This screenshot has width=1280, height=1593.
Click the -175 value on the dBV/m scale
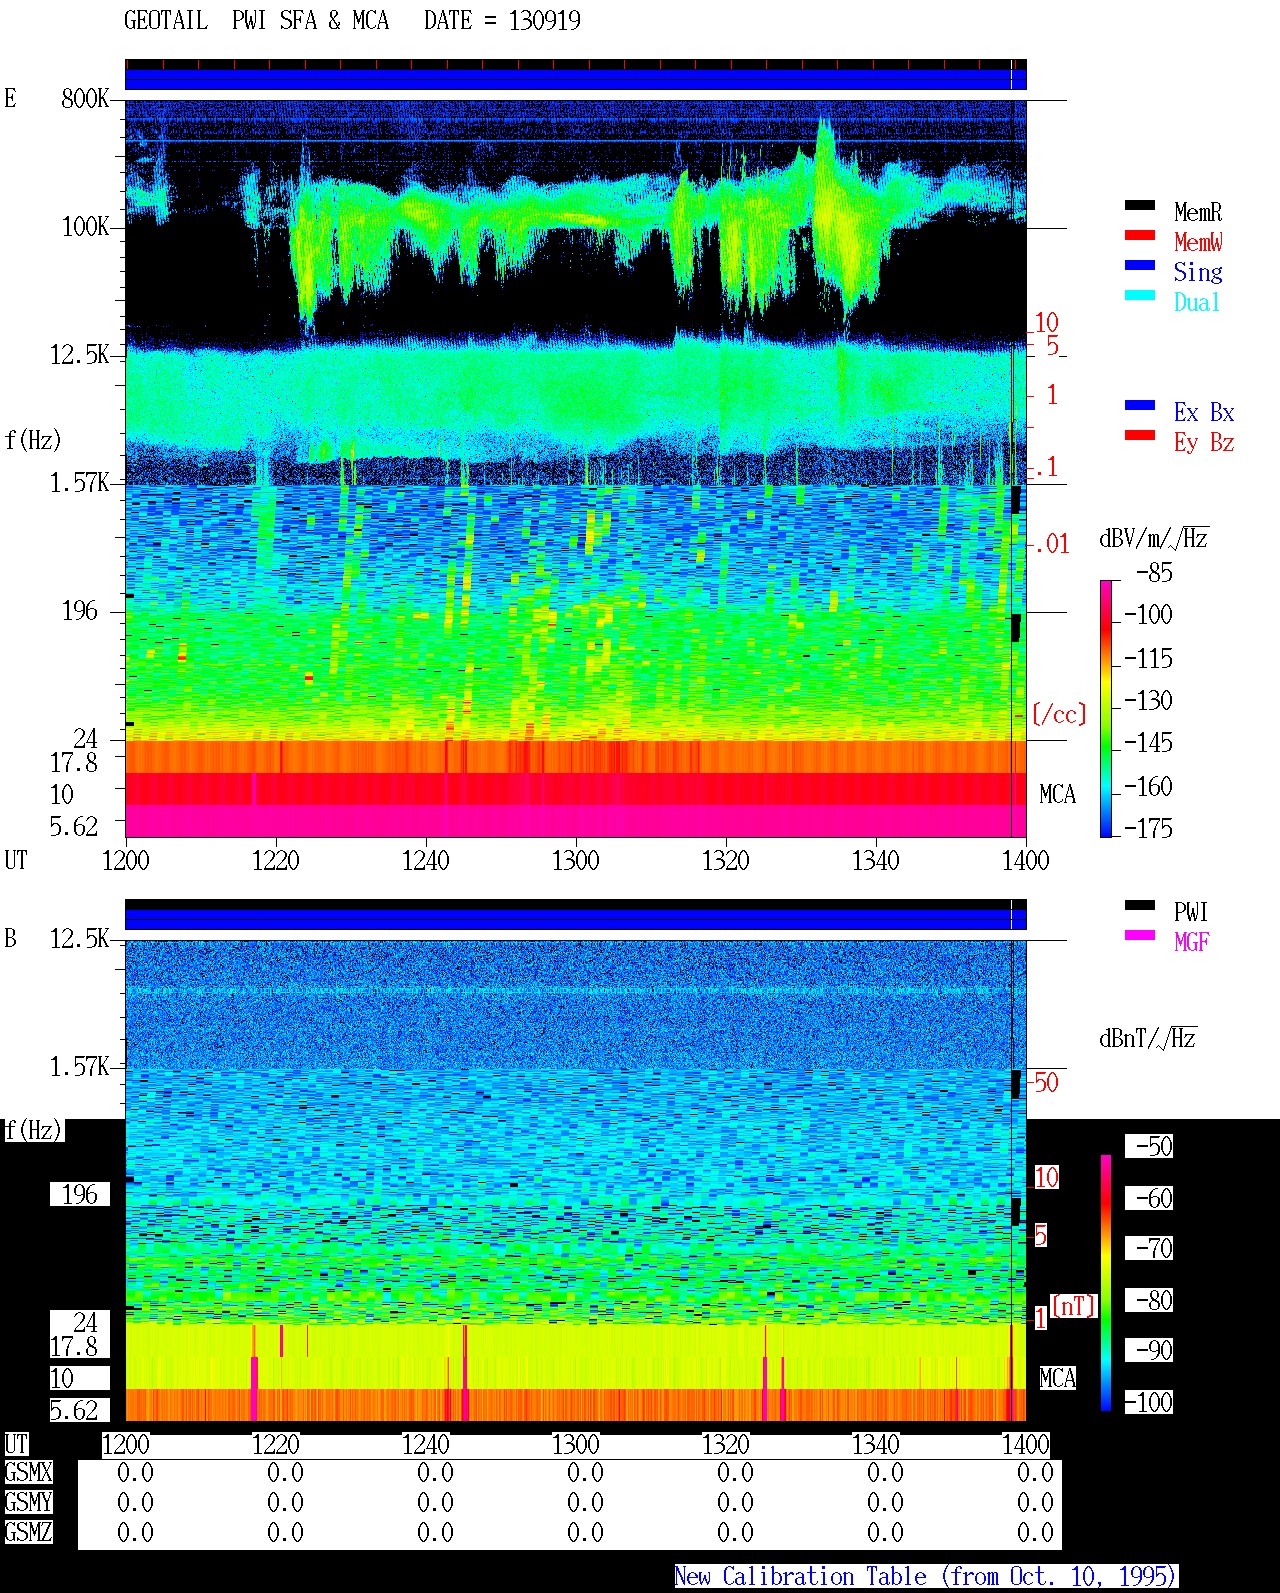pos(1148,829)
